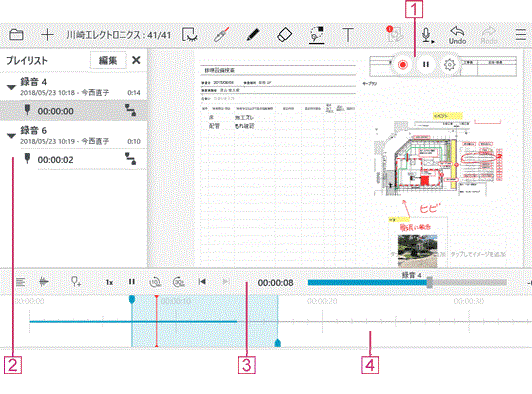This screenshot has height=394, width=532.
Task: Click 川崎エレクトロニクス: 41/41 page title
Action: [x=118, y=35]
